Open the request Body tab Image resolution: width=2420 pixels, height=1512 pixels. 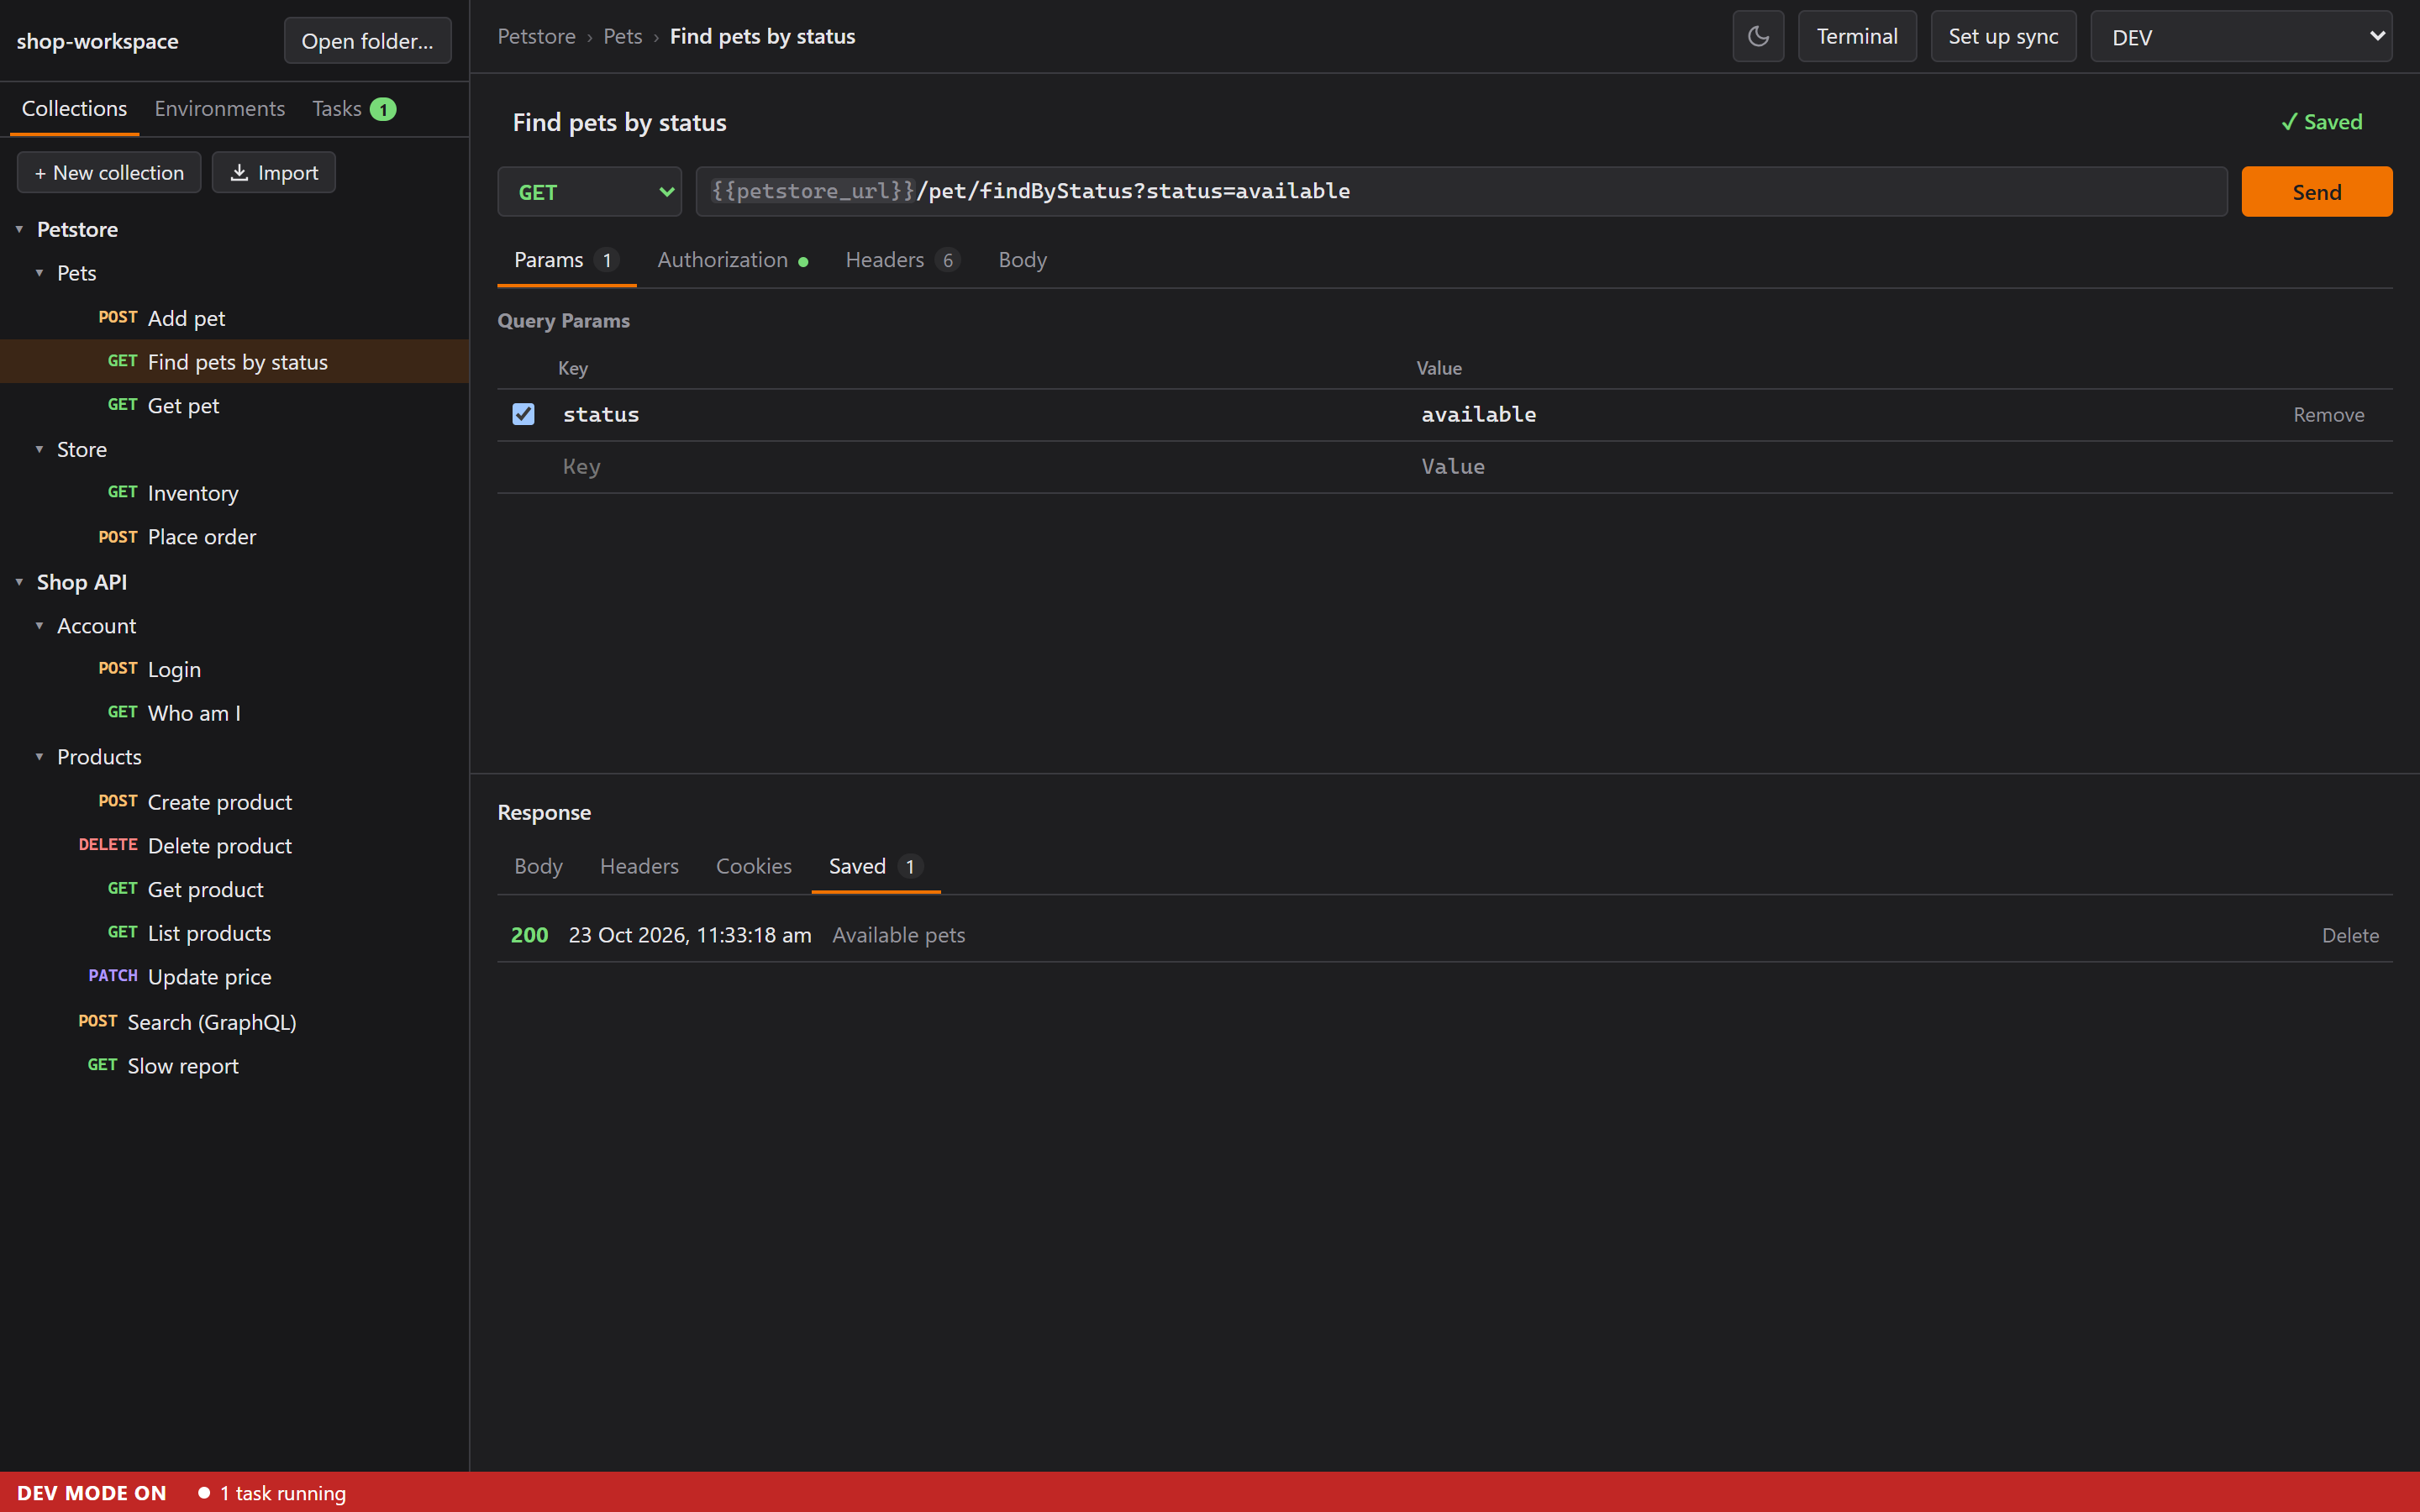(x=1022, y=260)
